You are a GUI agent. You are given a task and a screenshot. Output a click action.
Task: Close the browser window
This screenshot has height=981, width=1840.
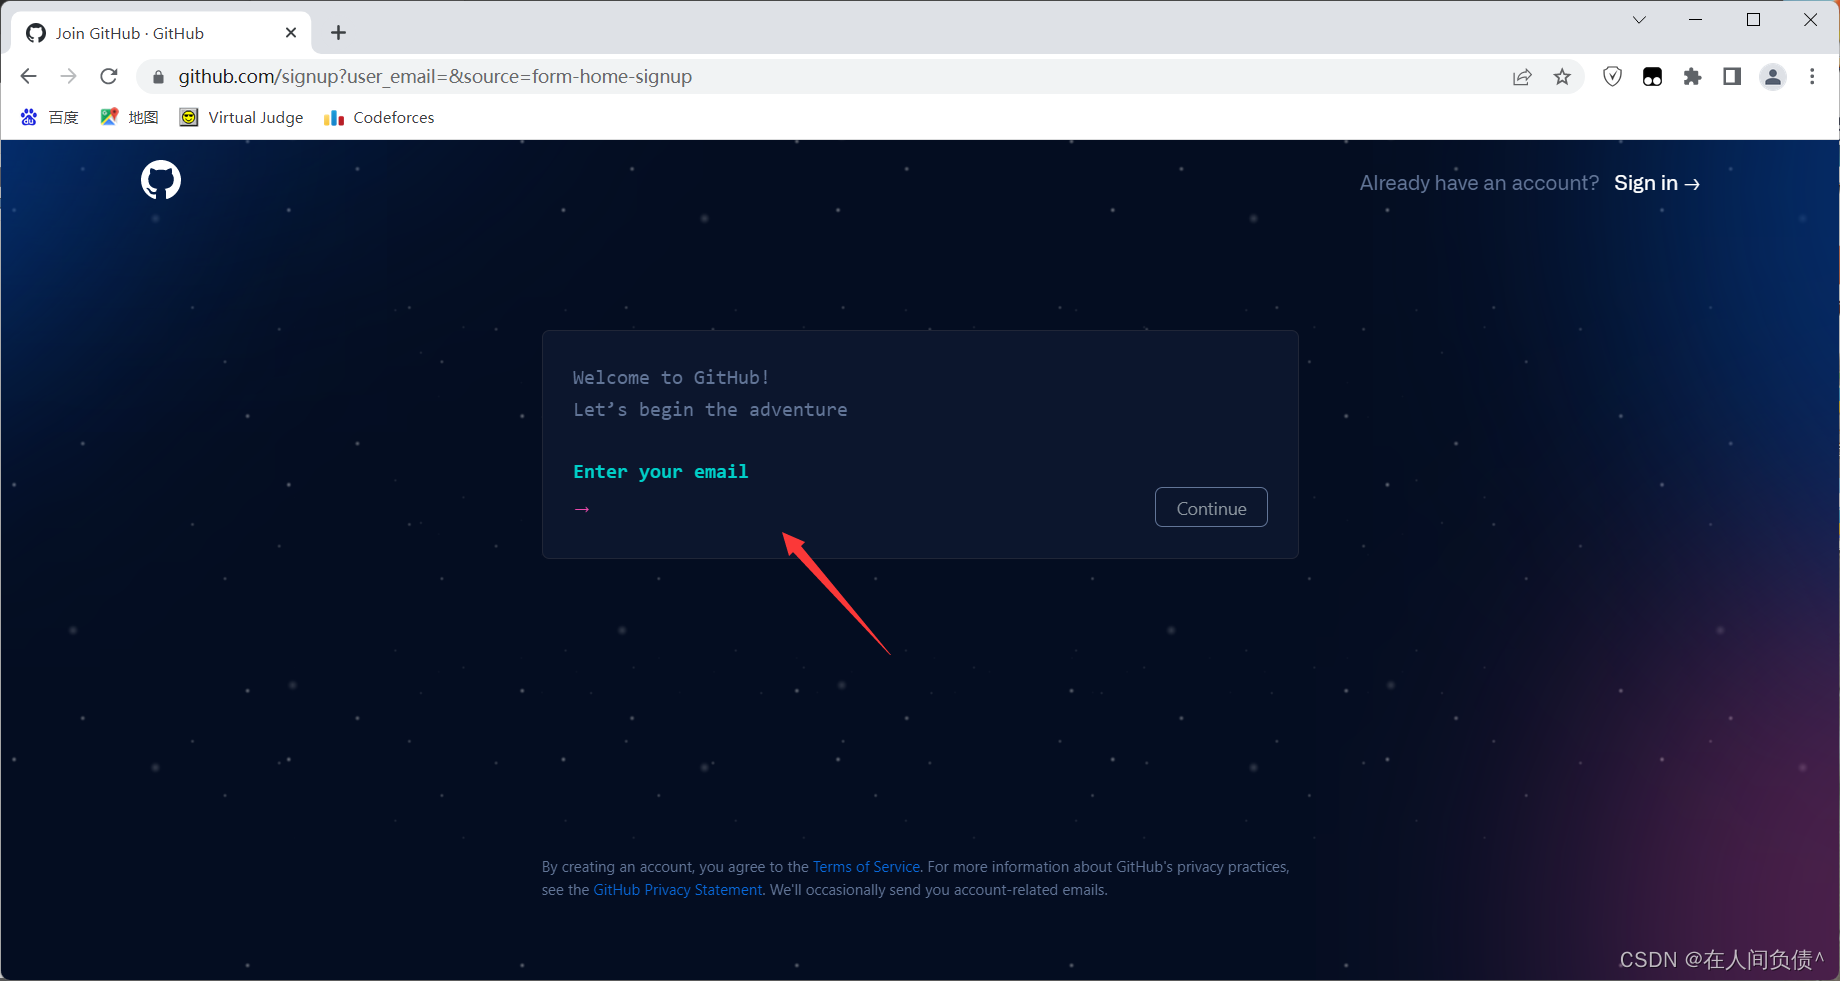tap(1811, 20)
